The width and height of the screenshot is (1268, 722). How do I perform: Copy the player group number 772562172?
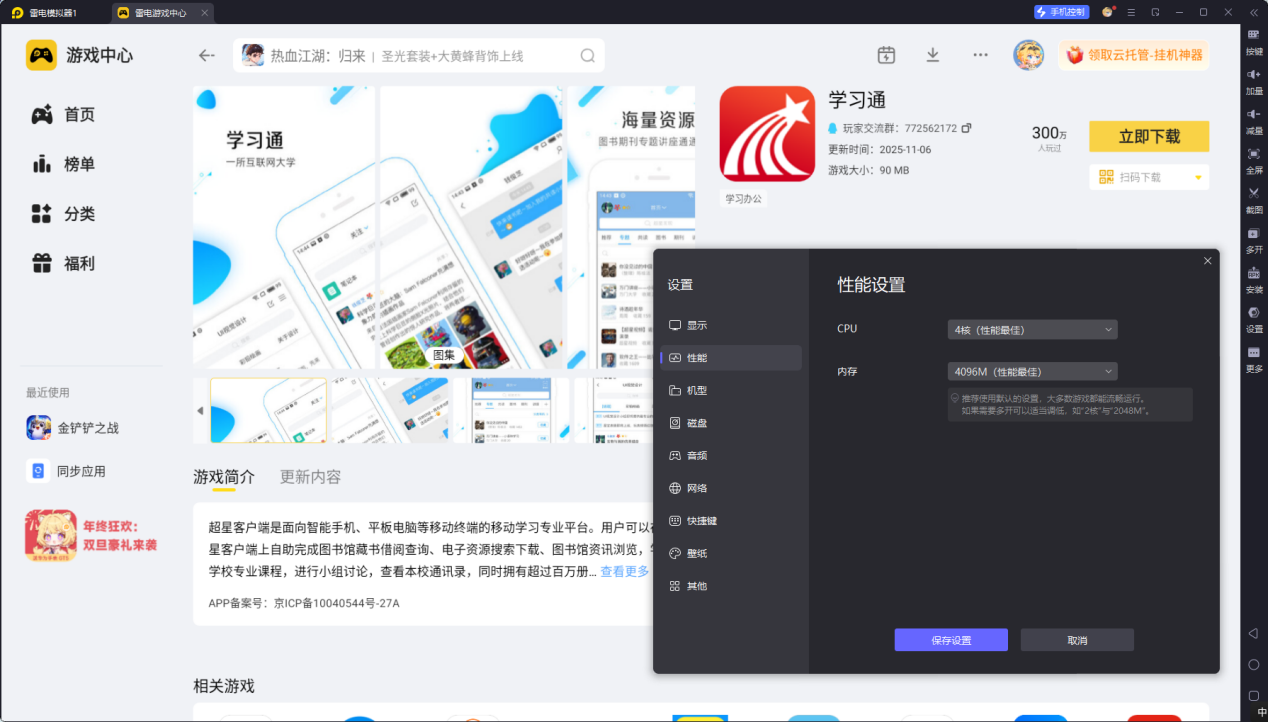tap(967, 128)
